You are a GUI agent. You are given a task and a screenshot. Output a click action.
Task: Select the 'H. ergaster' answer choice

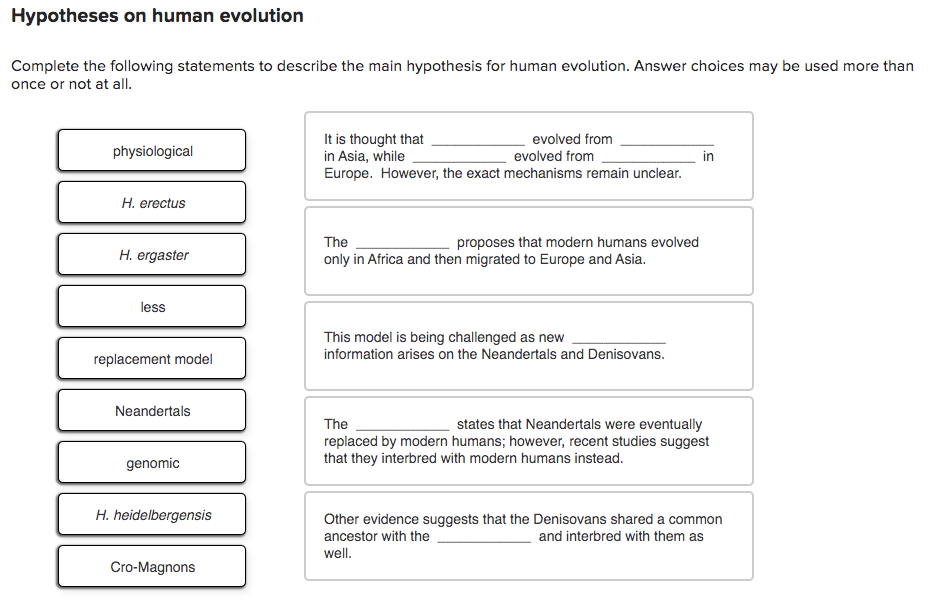click(151, 254)
